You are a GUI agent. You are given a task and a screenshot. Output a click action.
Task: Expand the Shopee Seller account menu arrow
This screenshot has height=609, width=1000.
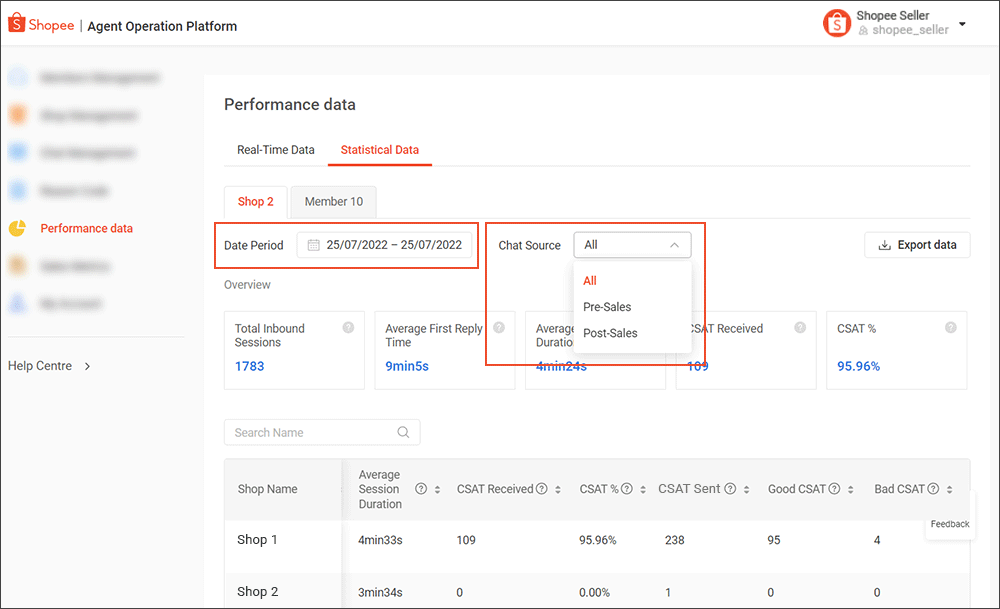tap(961, 22)
